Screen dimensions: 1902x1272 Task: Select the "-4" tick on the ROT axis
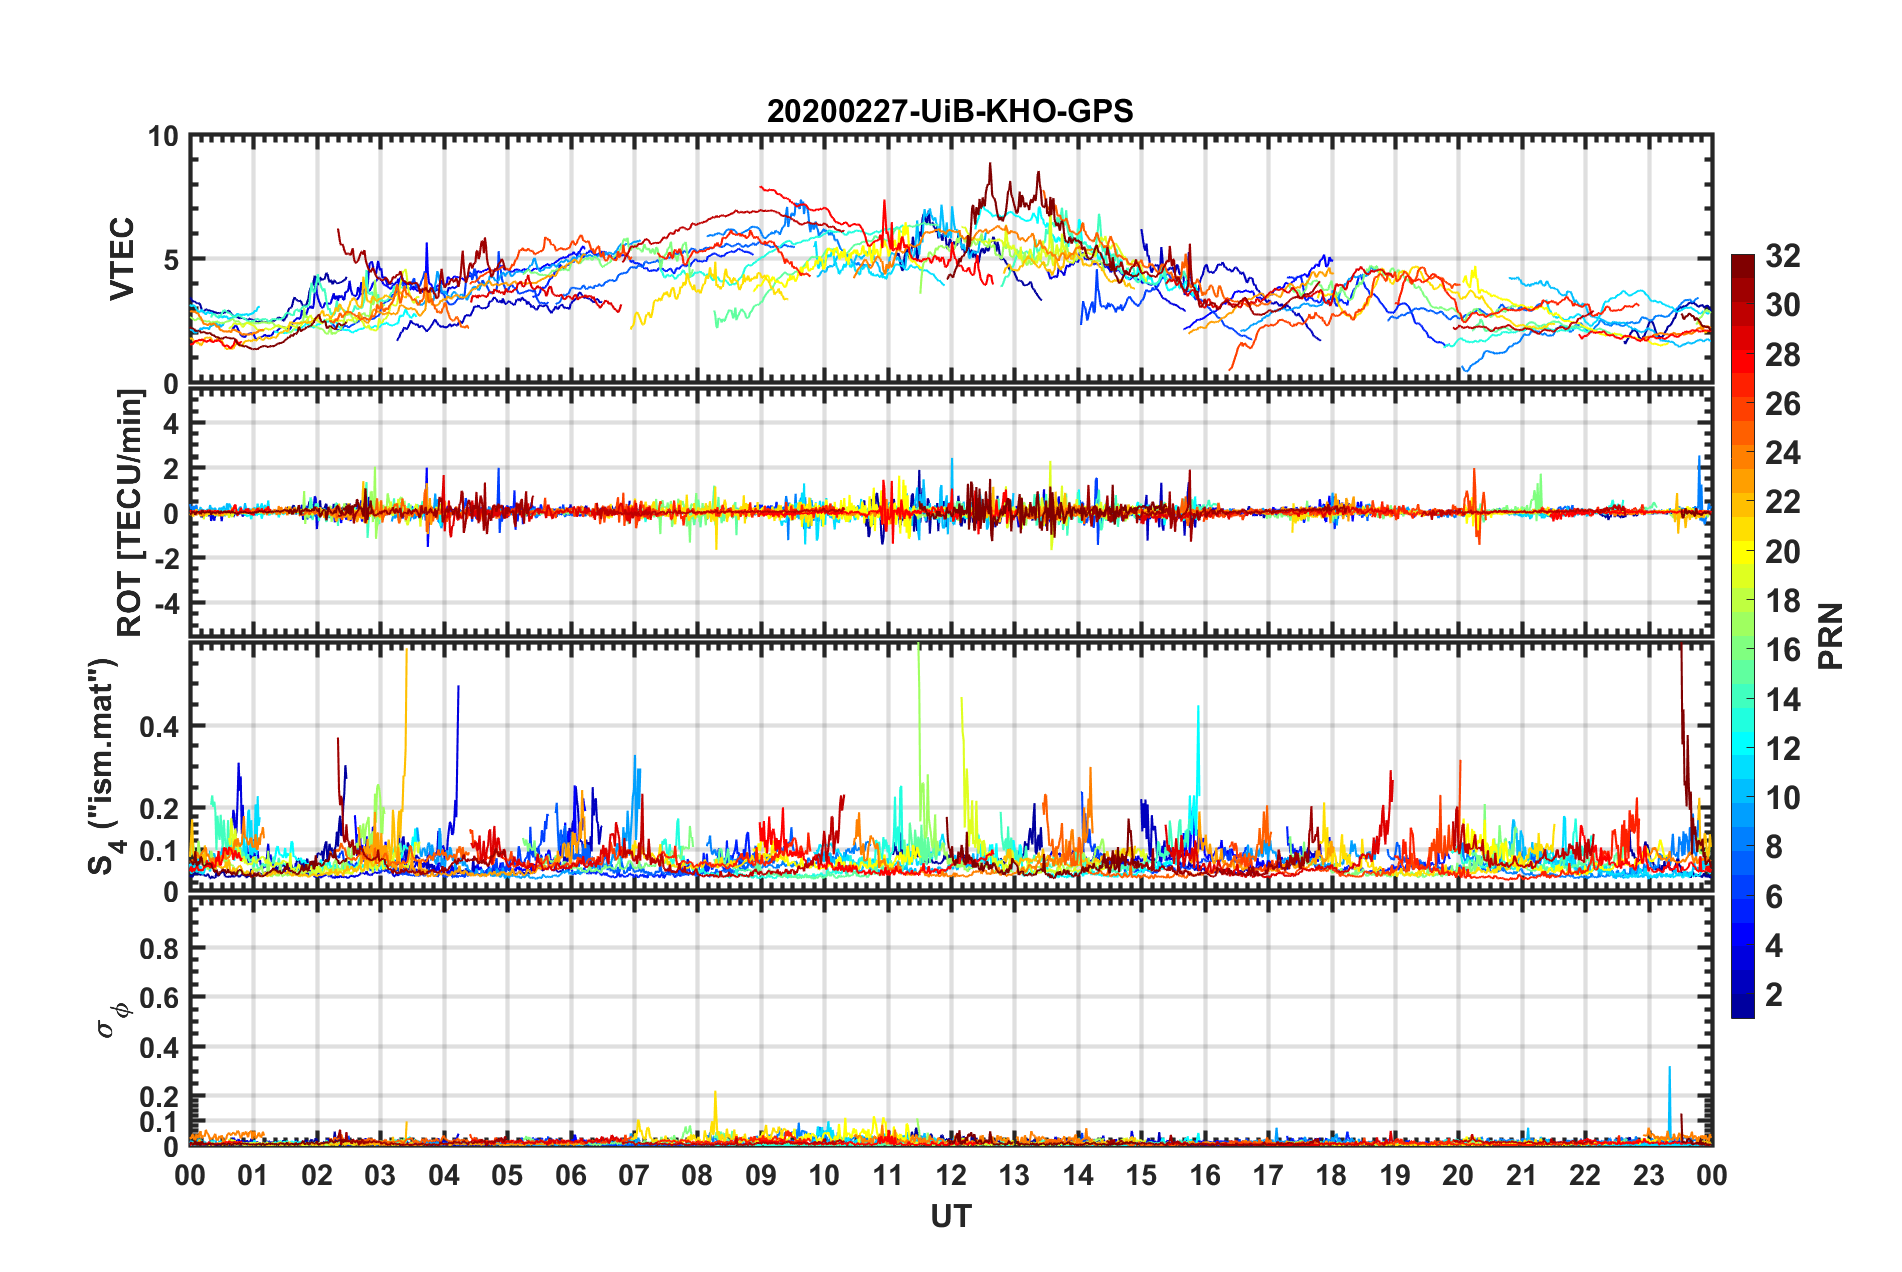(x=166, y=604)
